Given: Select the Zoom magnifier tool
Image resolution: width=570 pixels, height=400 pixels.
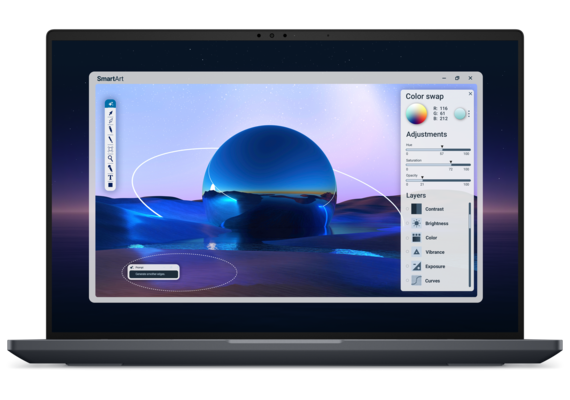Looking at the screenshot, I should 110,159.
